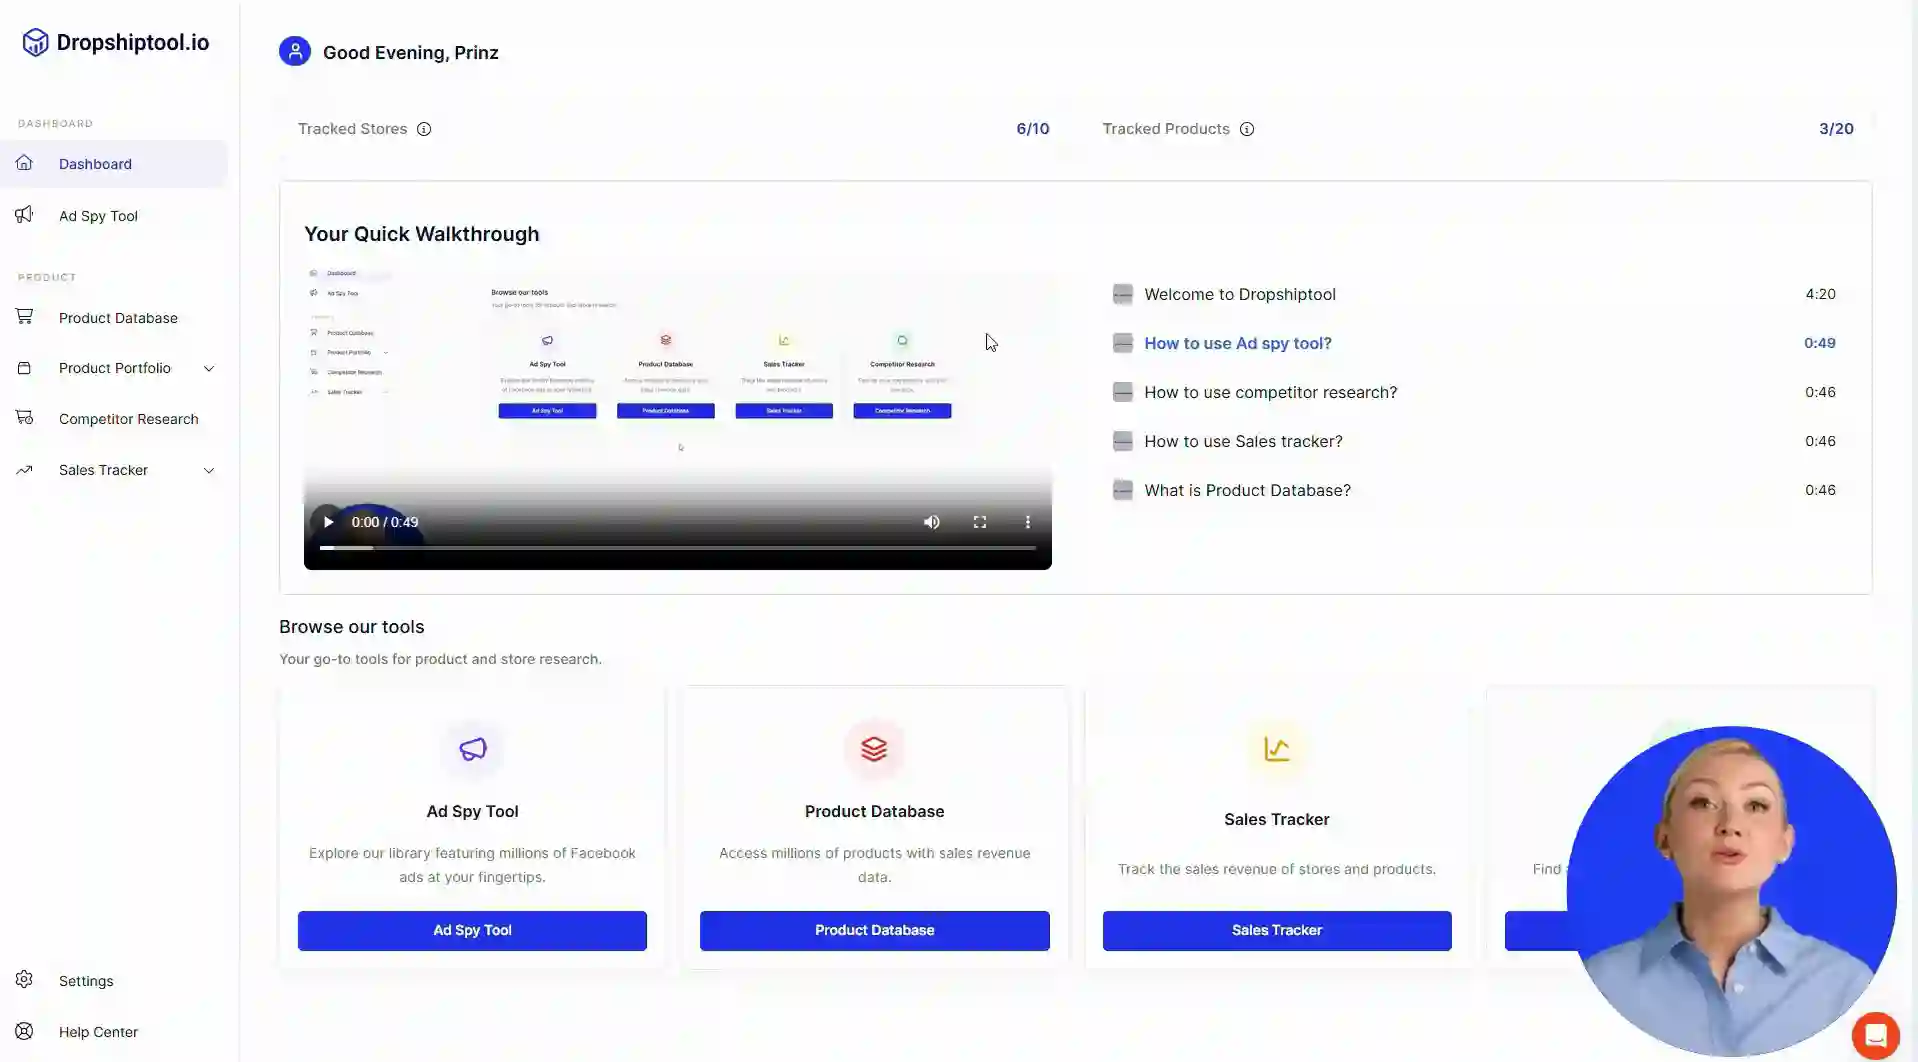This screenshot has width=1918, height=1062.
Task: Click the Sales Tracker trend icon in sidebar
Action: click(25, 470)
